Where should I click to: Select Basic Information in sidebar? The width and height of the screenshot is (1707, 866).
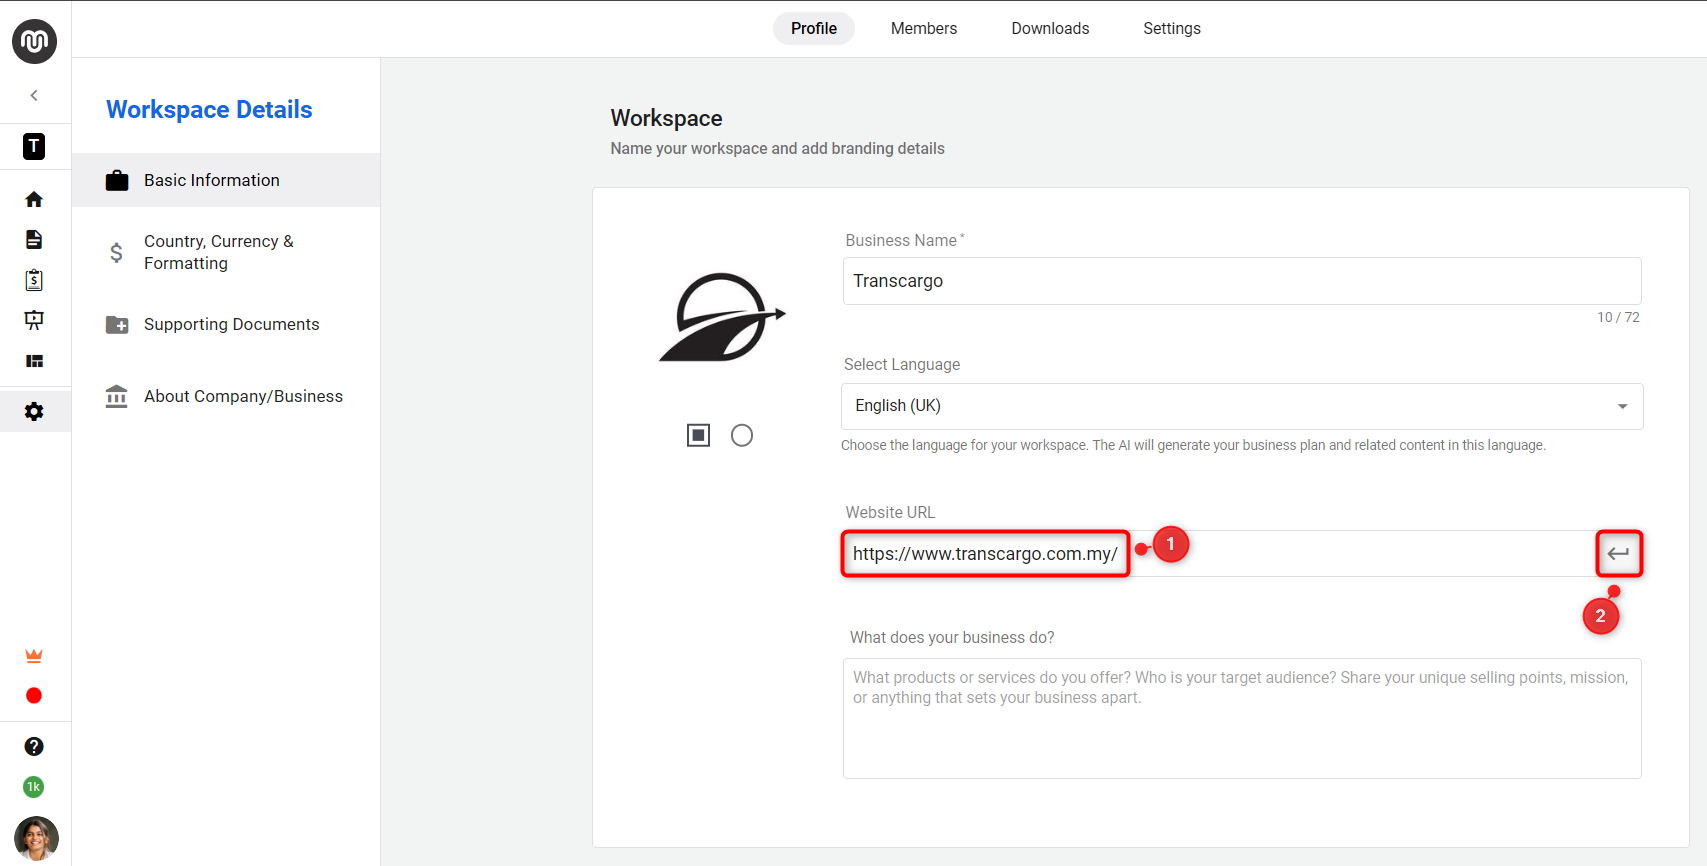point(226,180)
